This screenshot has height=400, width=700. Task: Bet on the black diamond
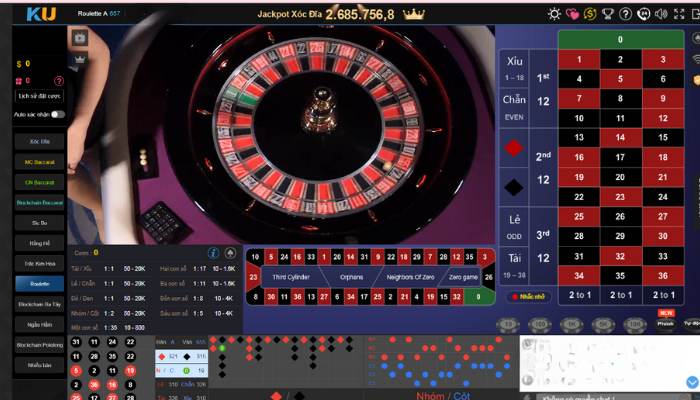click(x=513, y=187)
